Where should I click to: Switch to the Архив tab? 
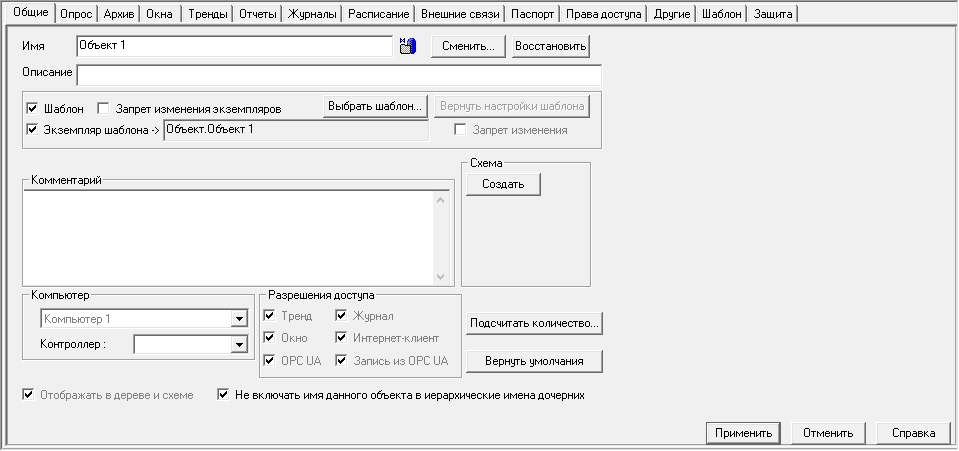click(119, 13)
